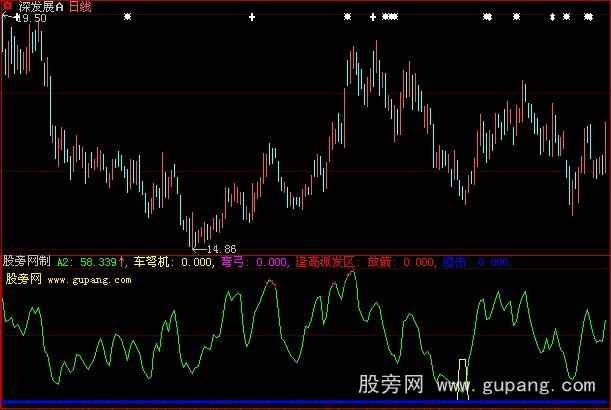
Task: Select the blue 追击 indicator value
Action: point(475,262)
